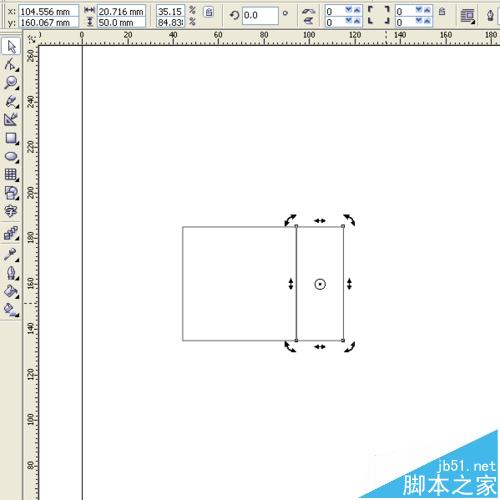Select the Pick tool arrow
This screenshot has height=500, width=500.
[11, 46]
